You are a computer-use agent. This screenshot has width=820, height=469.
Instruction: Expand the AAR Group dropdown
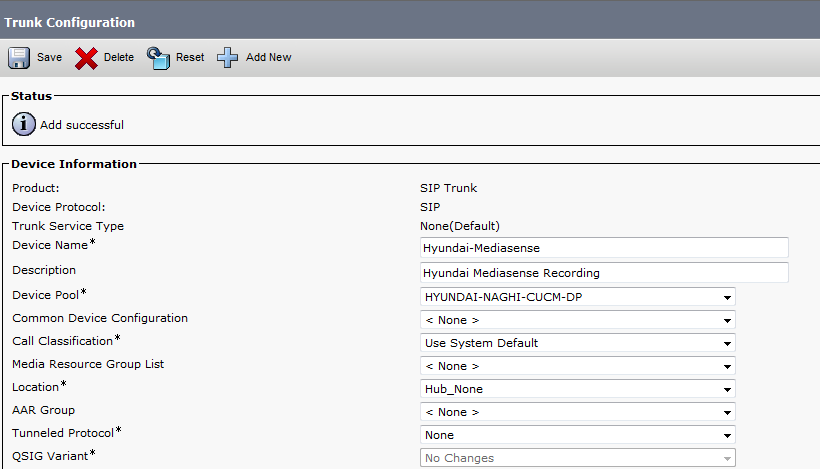pyautogui.click(x=577, y=412)
